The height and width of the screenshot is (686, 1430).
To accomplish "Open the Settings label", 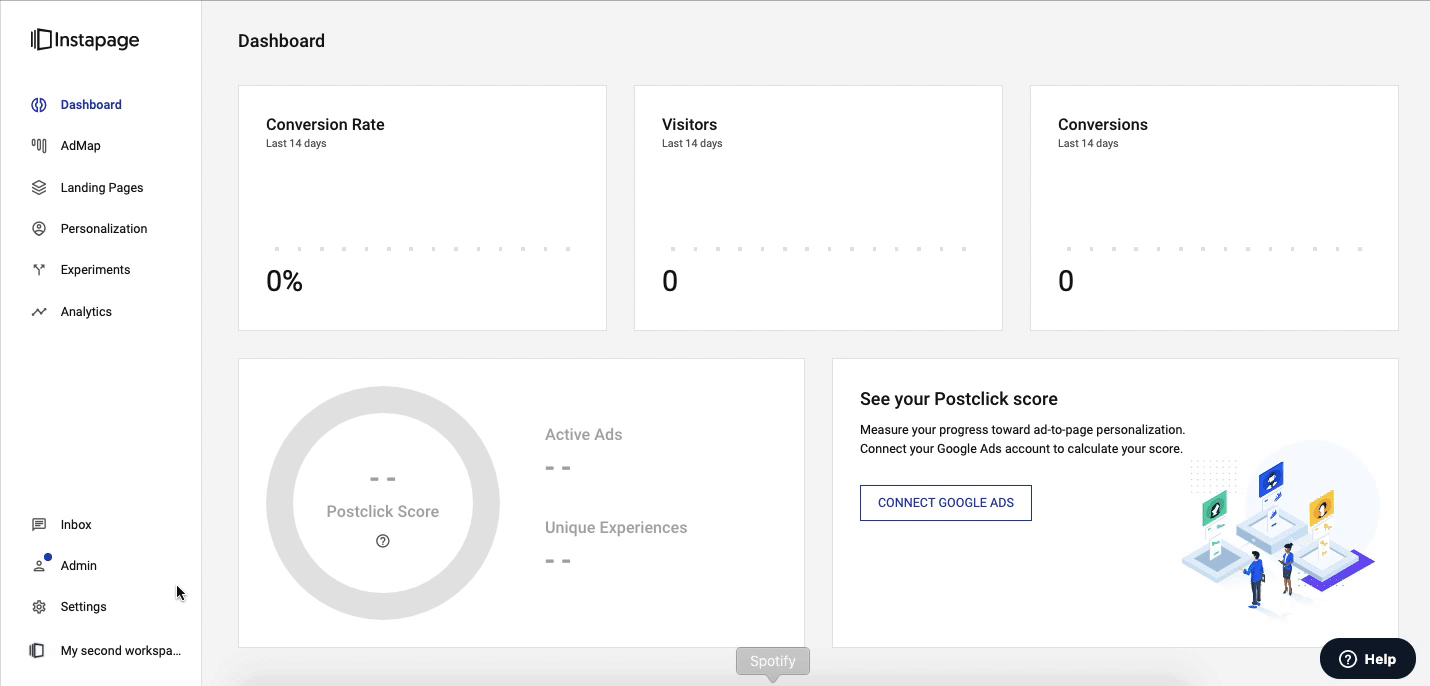I will click(83, 606).
